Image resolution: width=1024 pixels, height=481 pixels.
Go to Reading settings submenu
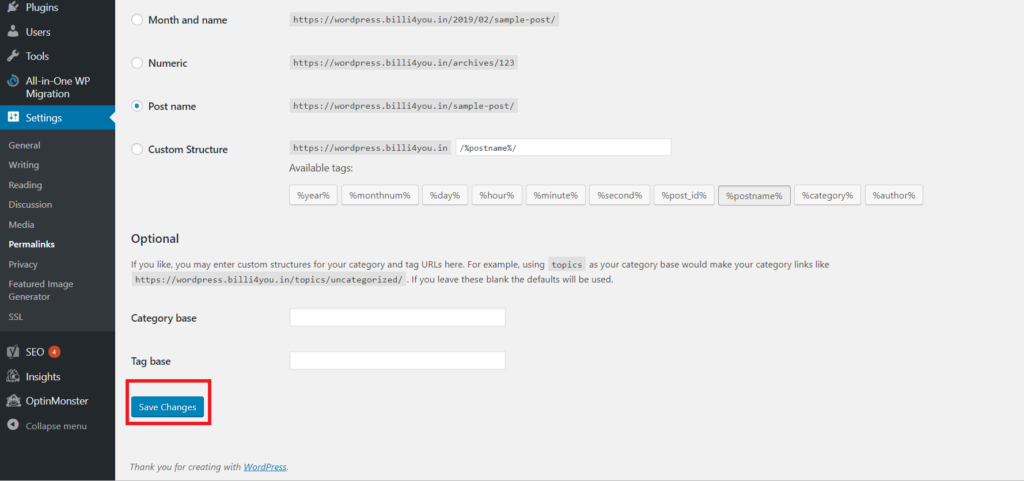(x=25, y=185)
